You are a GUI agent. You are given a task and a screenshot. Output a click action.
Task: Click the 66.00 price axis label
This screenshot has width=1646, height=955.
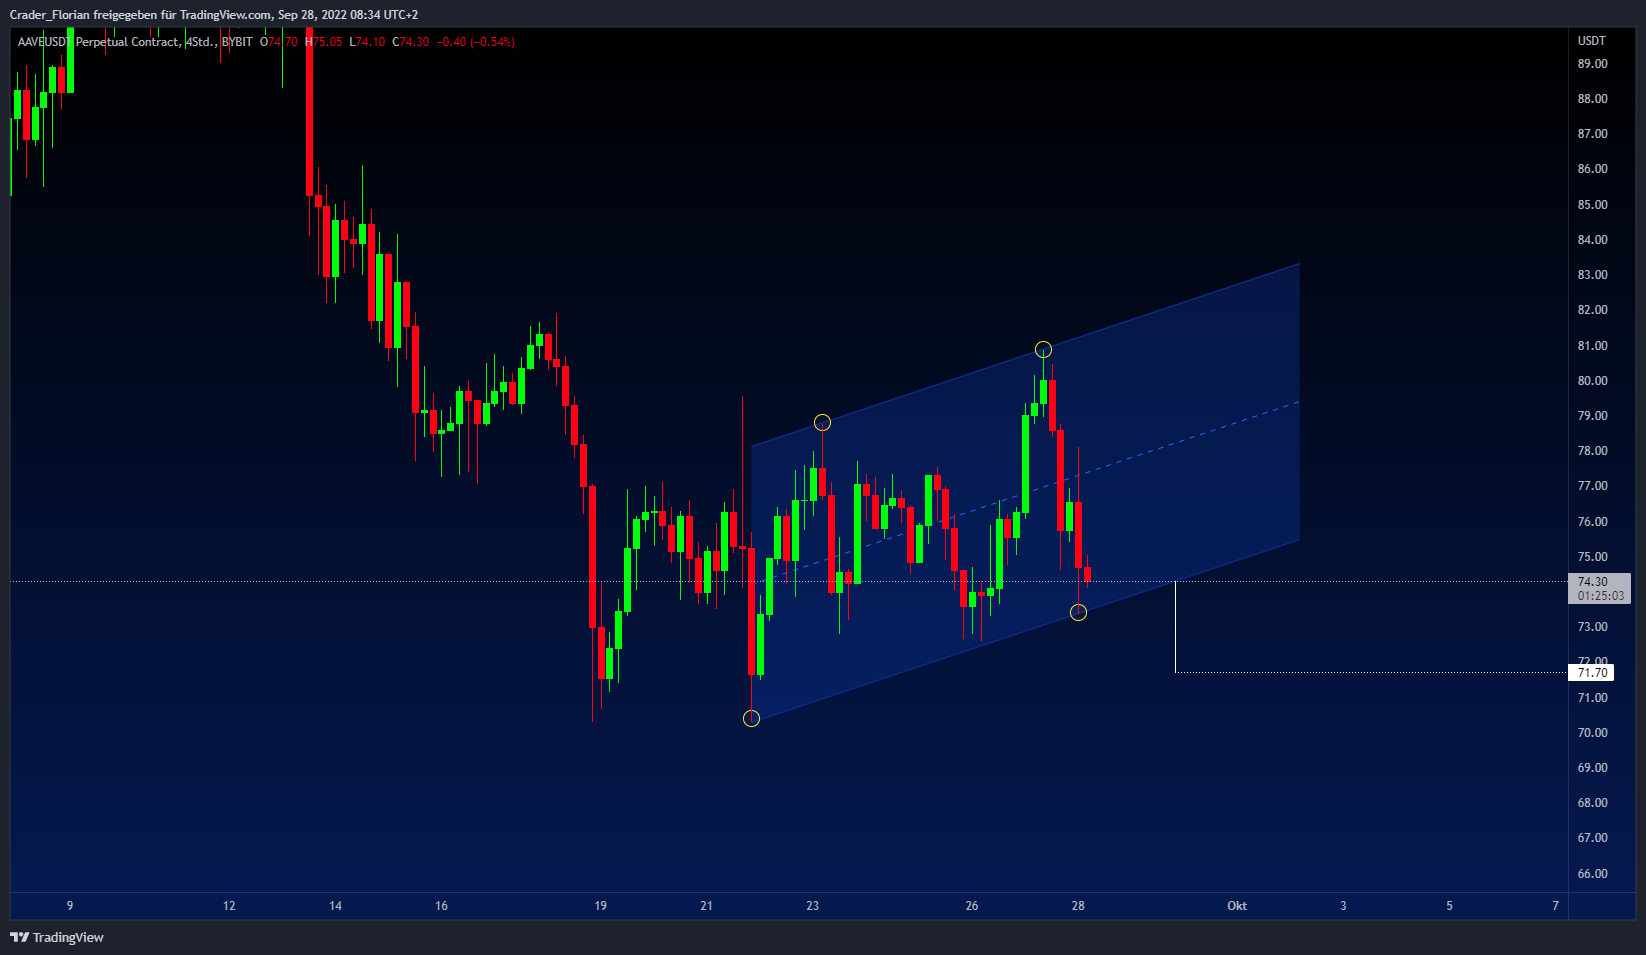pos(1593,874)
